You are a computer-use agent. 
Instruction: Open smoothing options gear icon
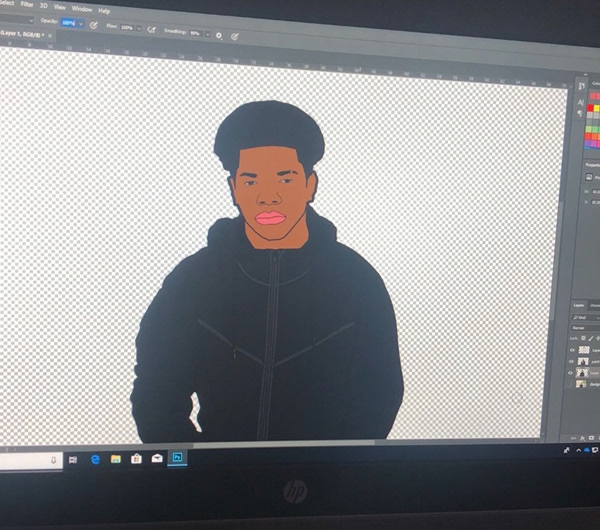point(218,35)
